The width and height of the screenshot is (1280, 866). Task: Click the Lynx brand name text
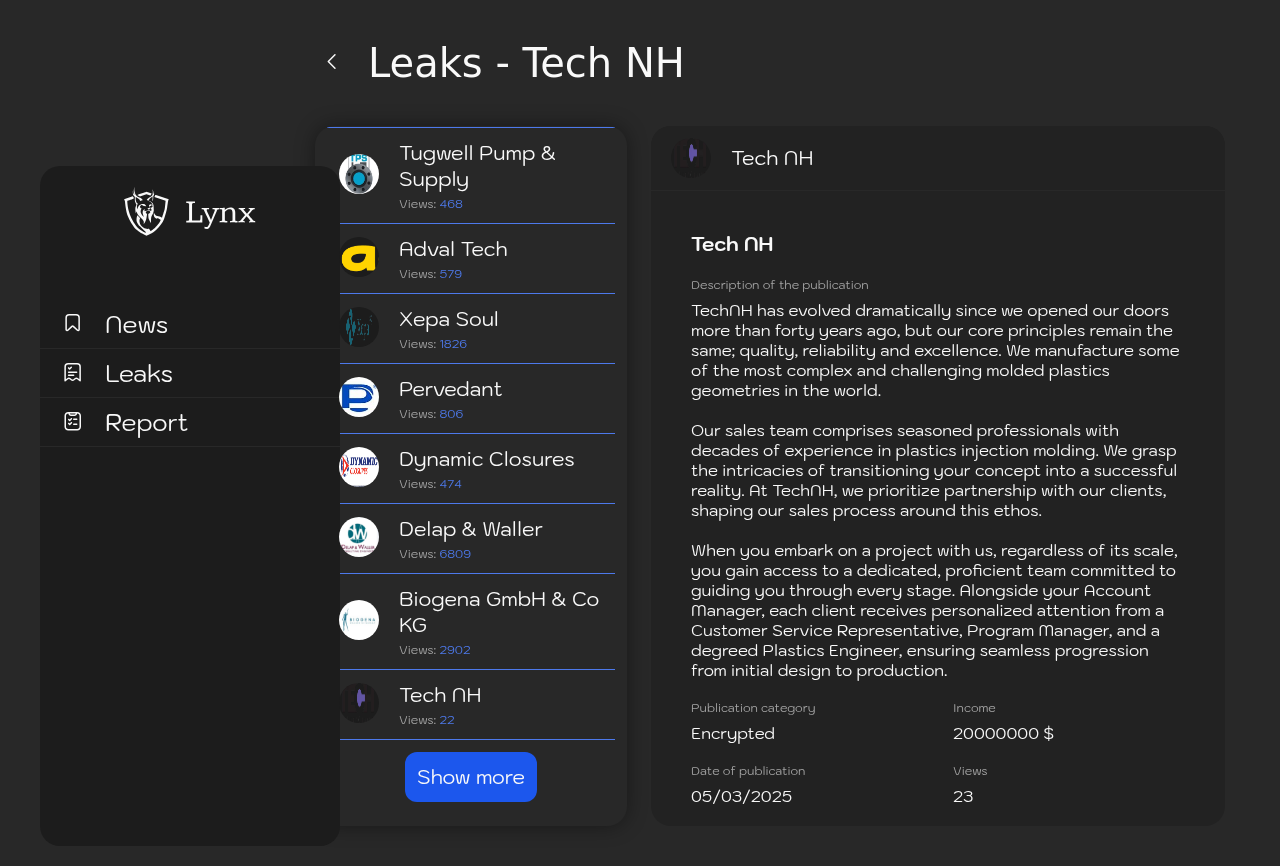[x=220, y=213]
